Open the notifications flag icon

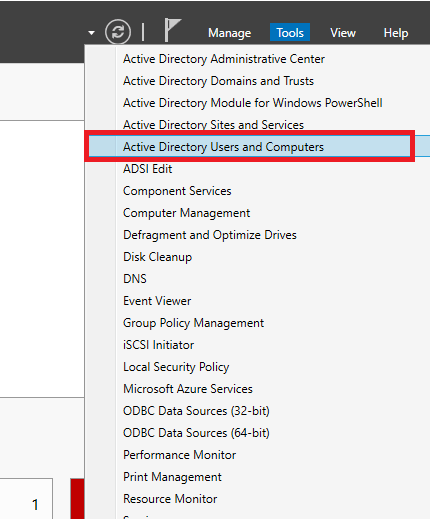(x=173, y=30)
